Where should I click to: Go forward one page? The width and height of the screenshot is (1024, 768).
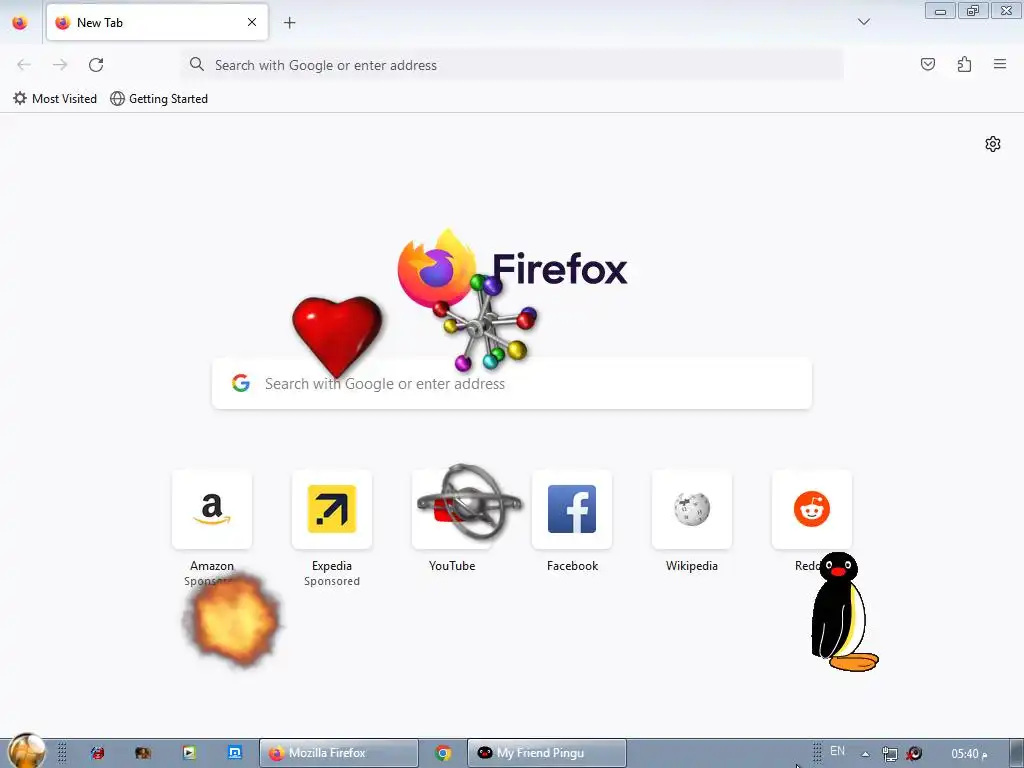point(60,65)
